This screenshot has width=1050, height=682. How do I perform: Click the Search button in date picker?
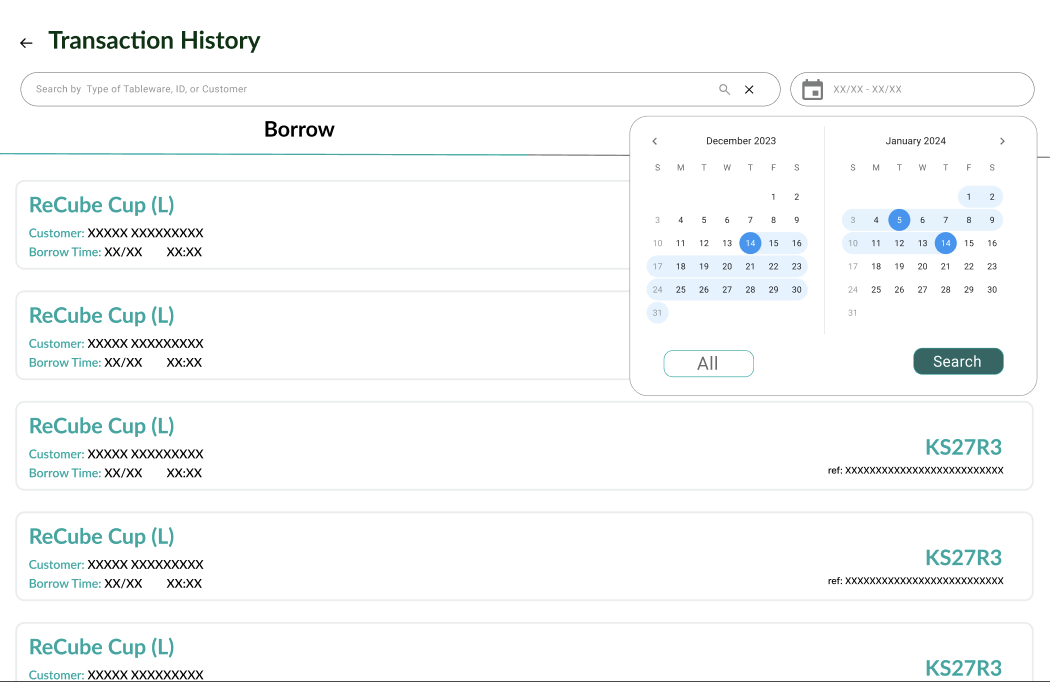click(x=958, y=361)
